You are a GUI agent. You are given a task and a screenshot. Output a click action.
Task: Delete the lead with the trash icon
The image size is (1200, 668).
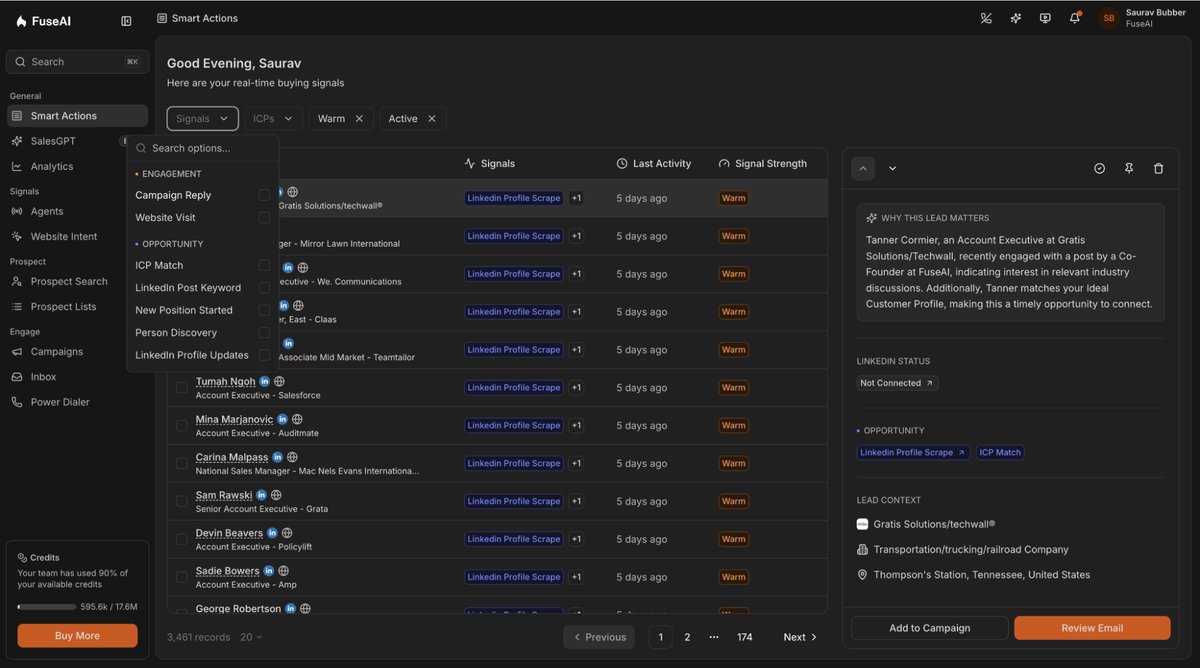(1158, 168)
